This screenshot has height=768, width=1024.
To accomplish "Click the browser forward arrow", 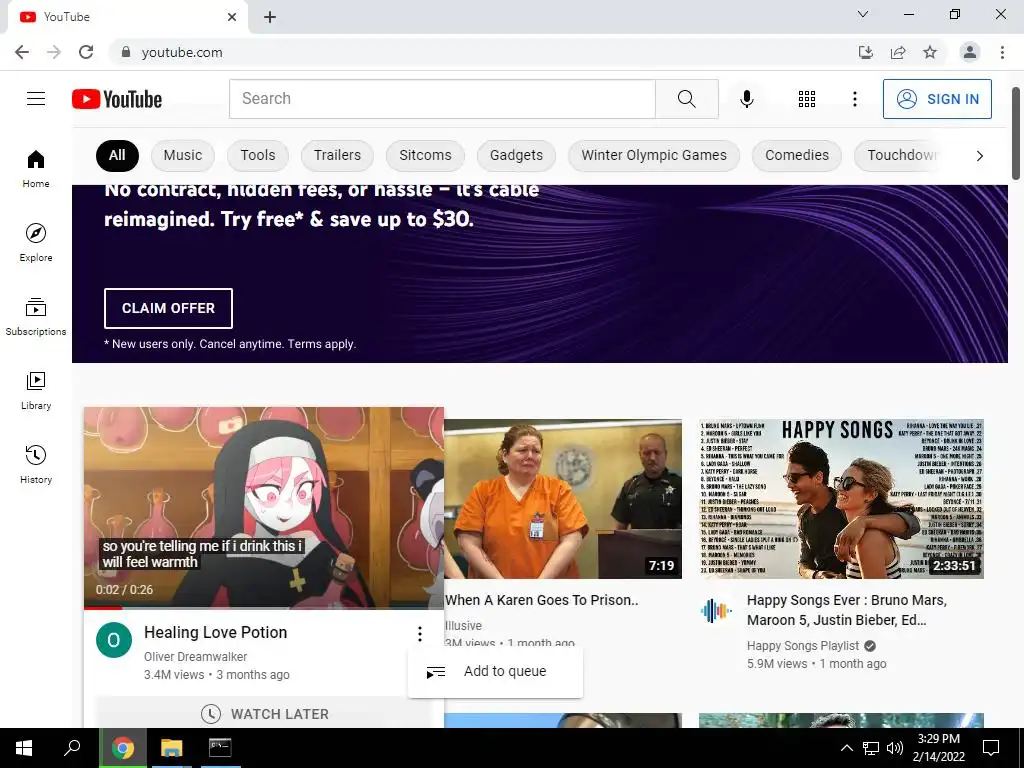I will tap(54, 52).
